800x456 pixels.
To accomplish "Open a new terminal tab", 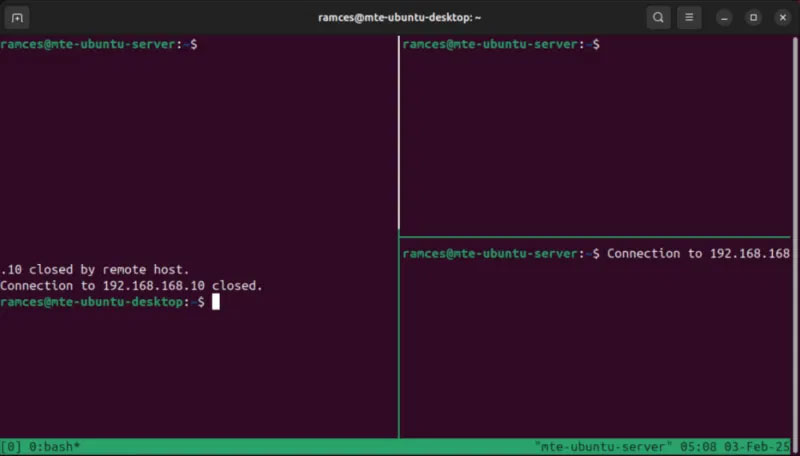I will click(17, 18).
